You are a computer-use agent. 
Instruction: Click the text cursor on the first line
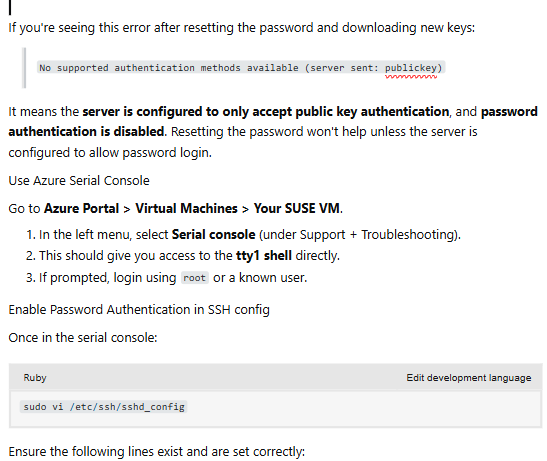pyautogui.click(x=10, y=7)
